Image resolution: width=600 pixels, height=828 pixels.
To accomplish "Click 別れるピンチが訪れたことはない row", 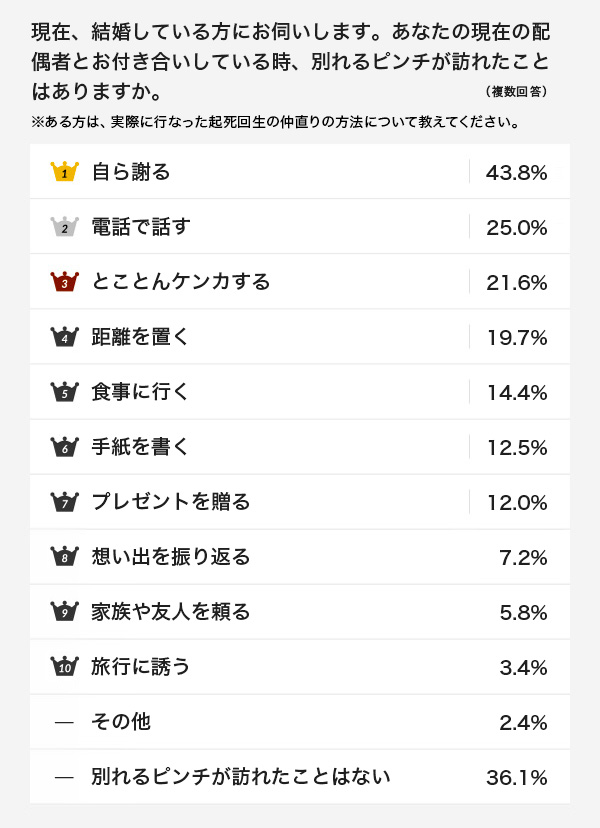I will [x=300, y=776].
